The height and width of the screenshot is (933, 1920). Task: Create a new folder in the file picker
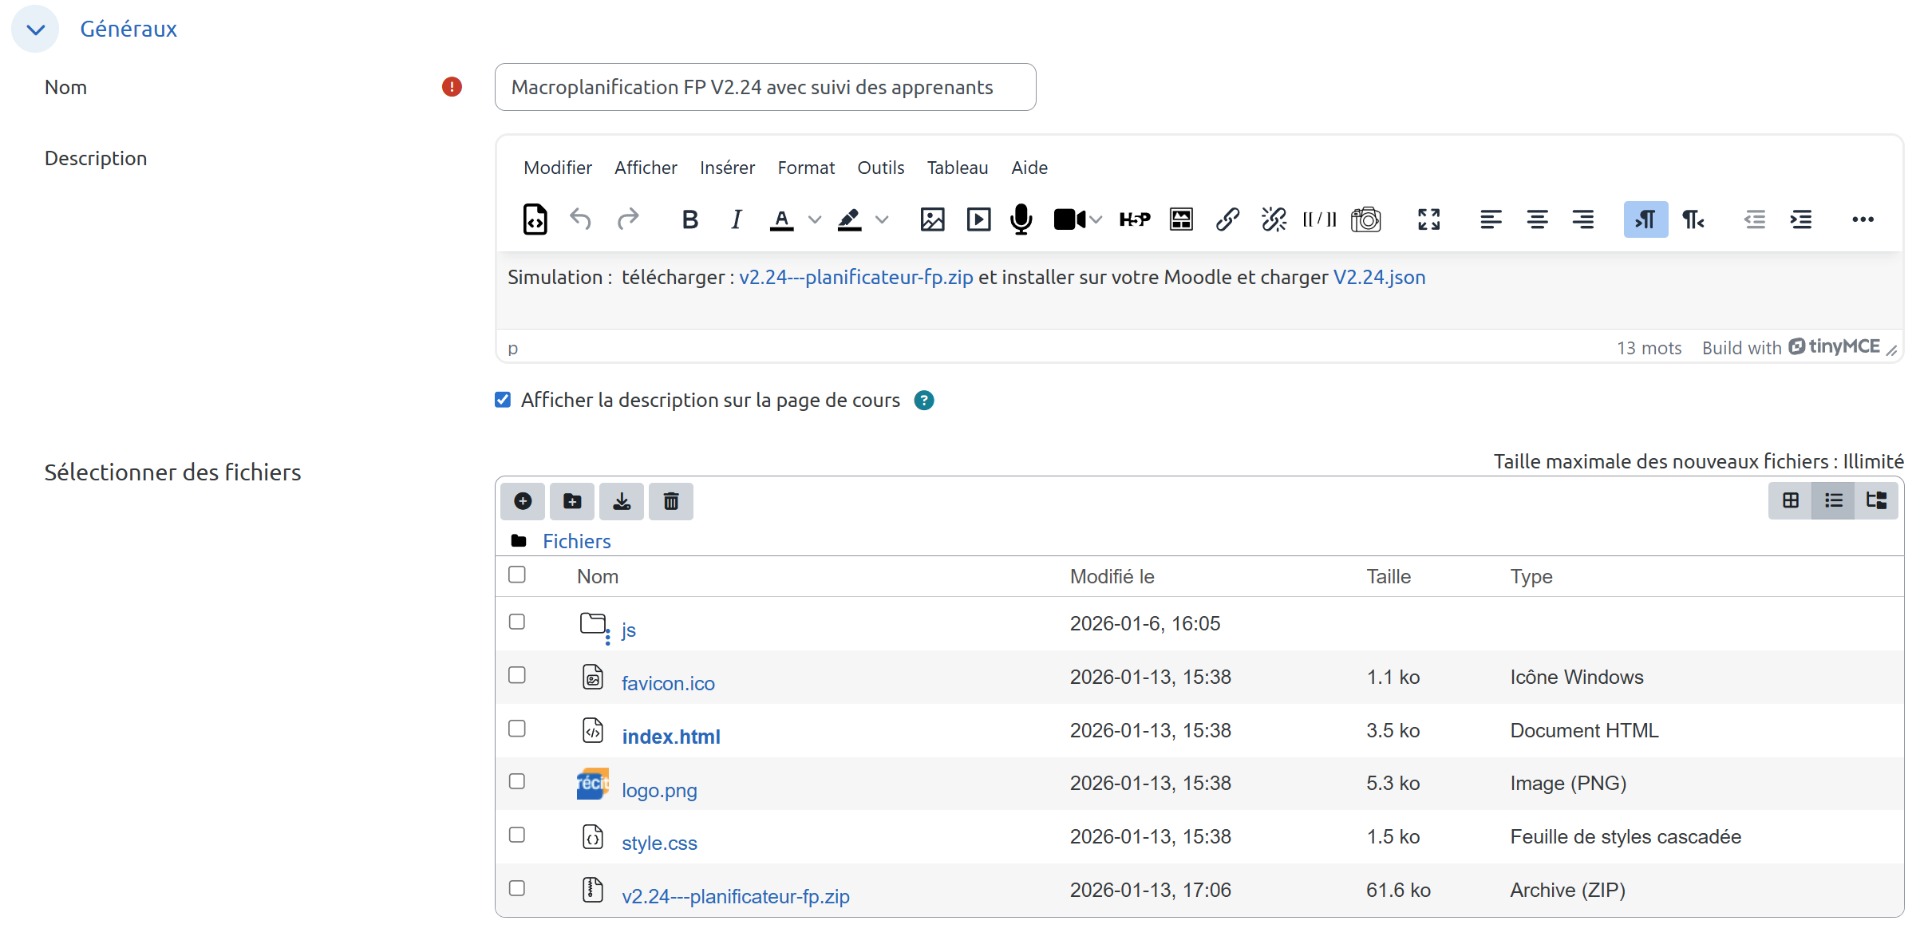571,501
